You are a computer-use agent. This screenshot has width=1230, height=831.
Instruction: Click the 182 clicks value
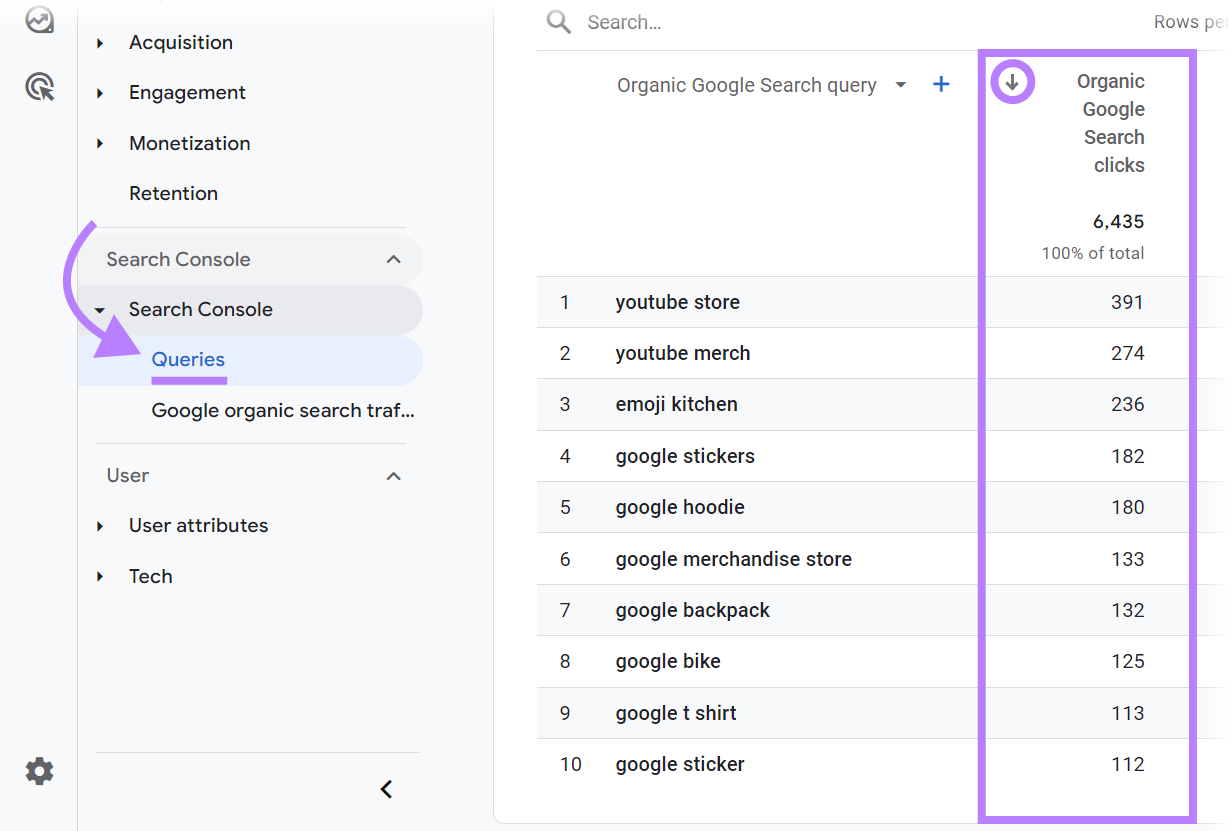1127,456
